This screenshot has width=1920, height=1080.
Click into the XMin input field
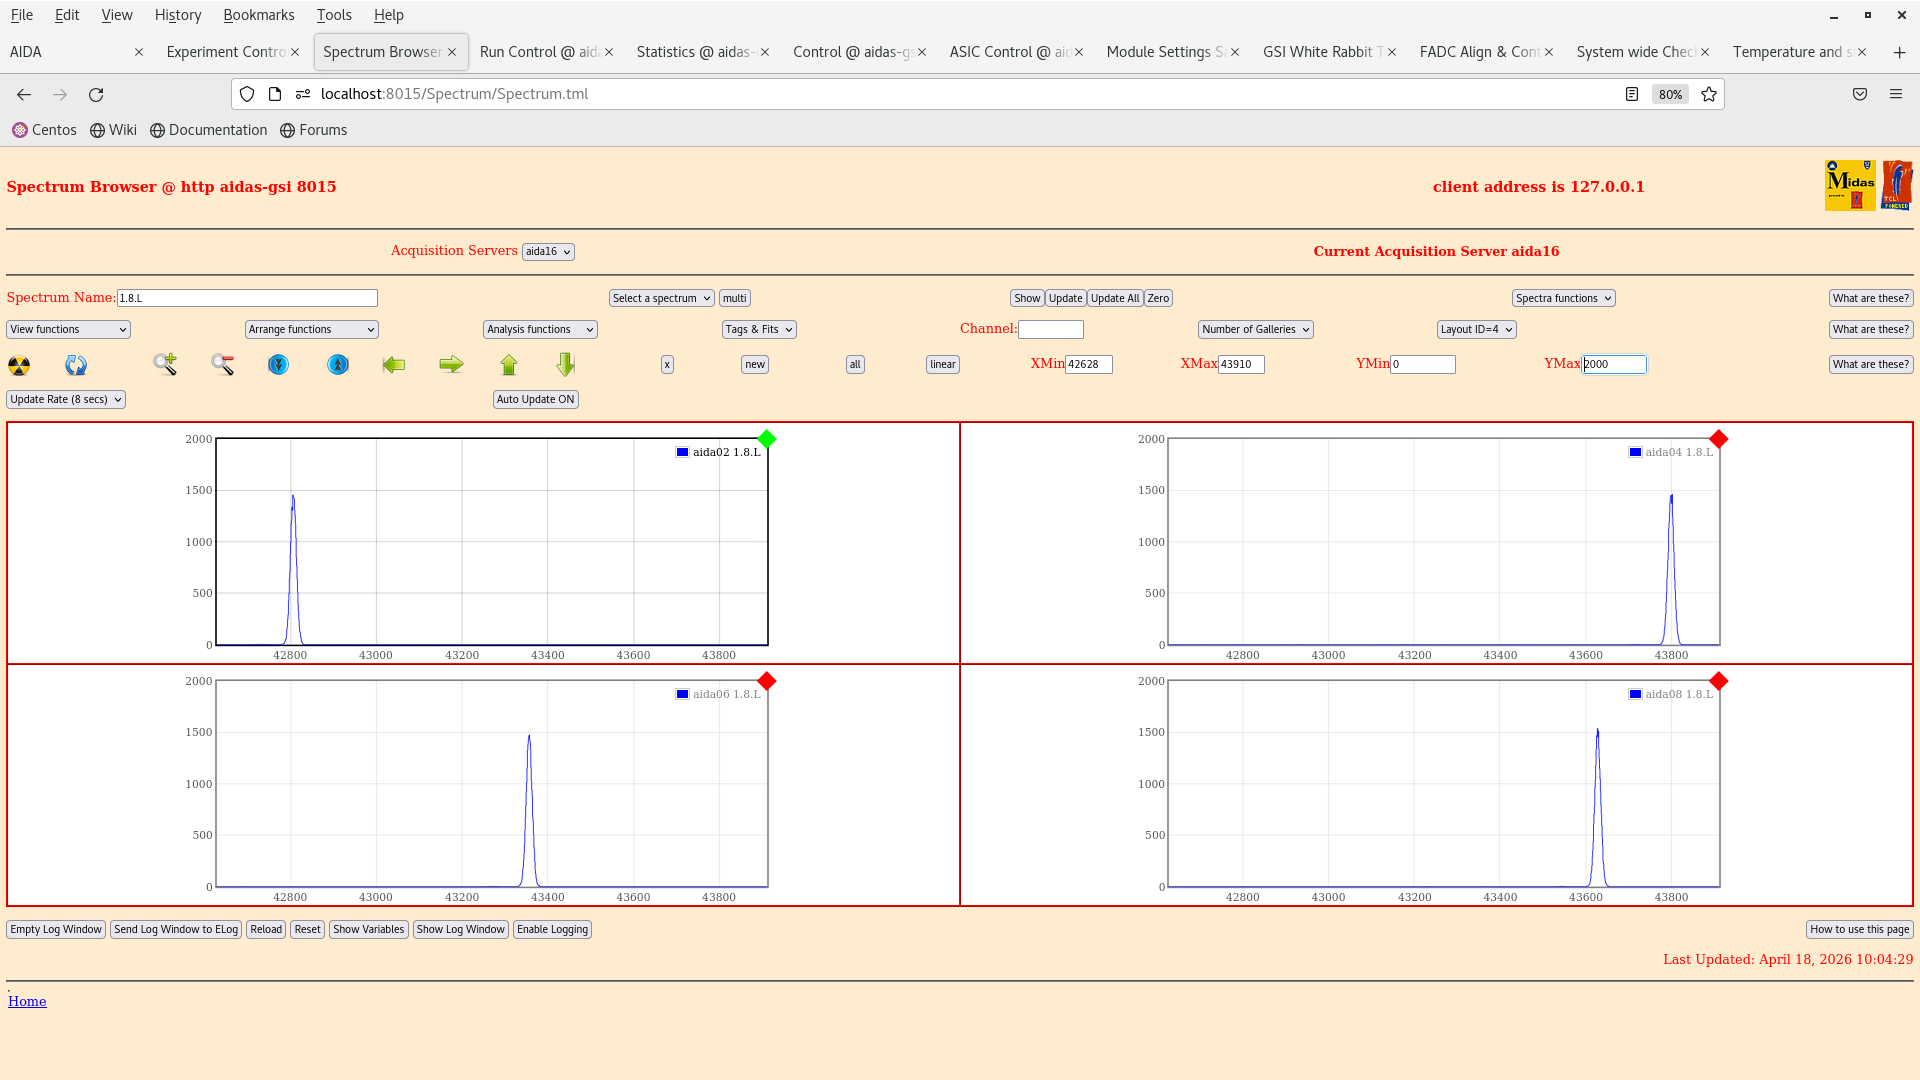pos(1088,365)
